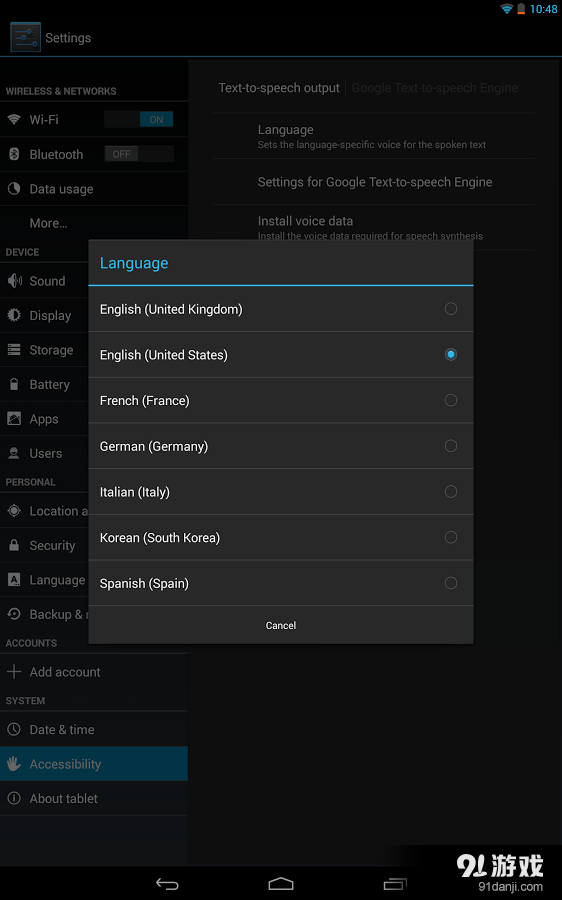The image size is (562, 900).
Task: Toggle the Bluetooth OFF switch
Action: coord(139,154)
